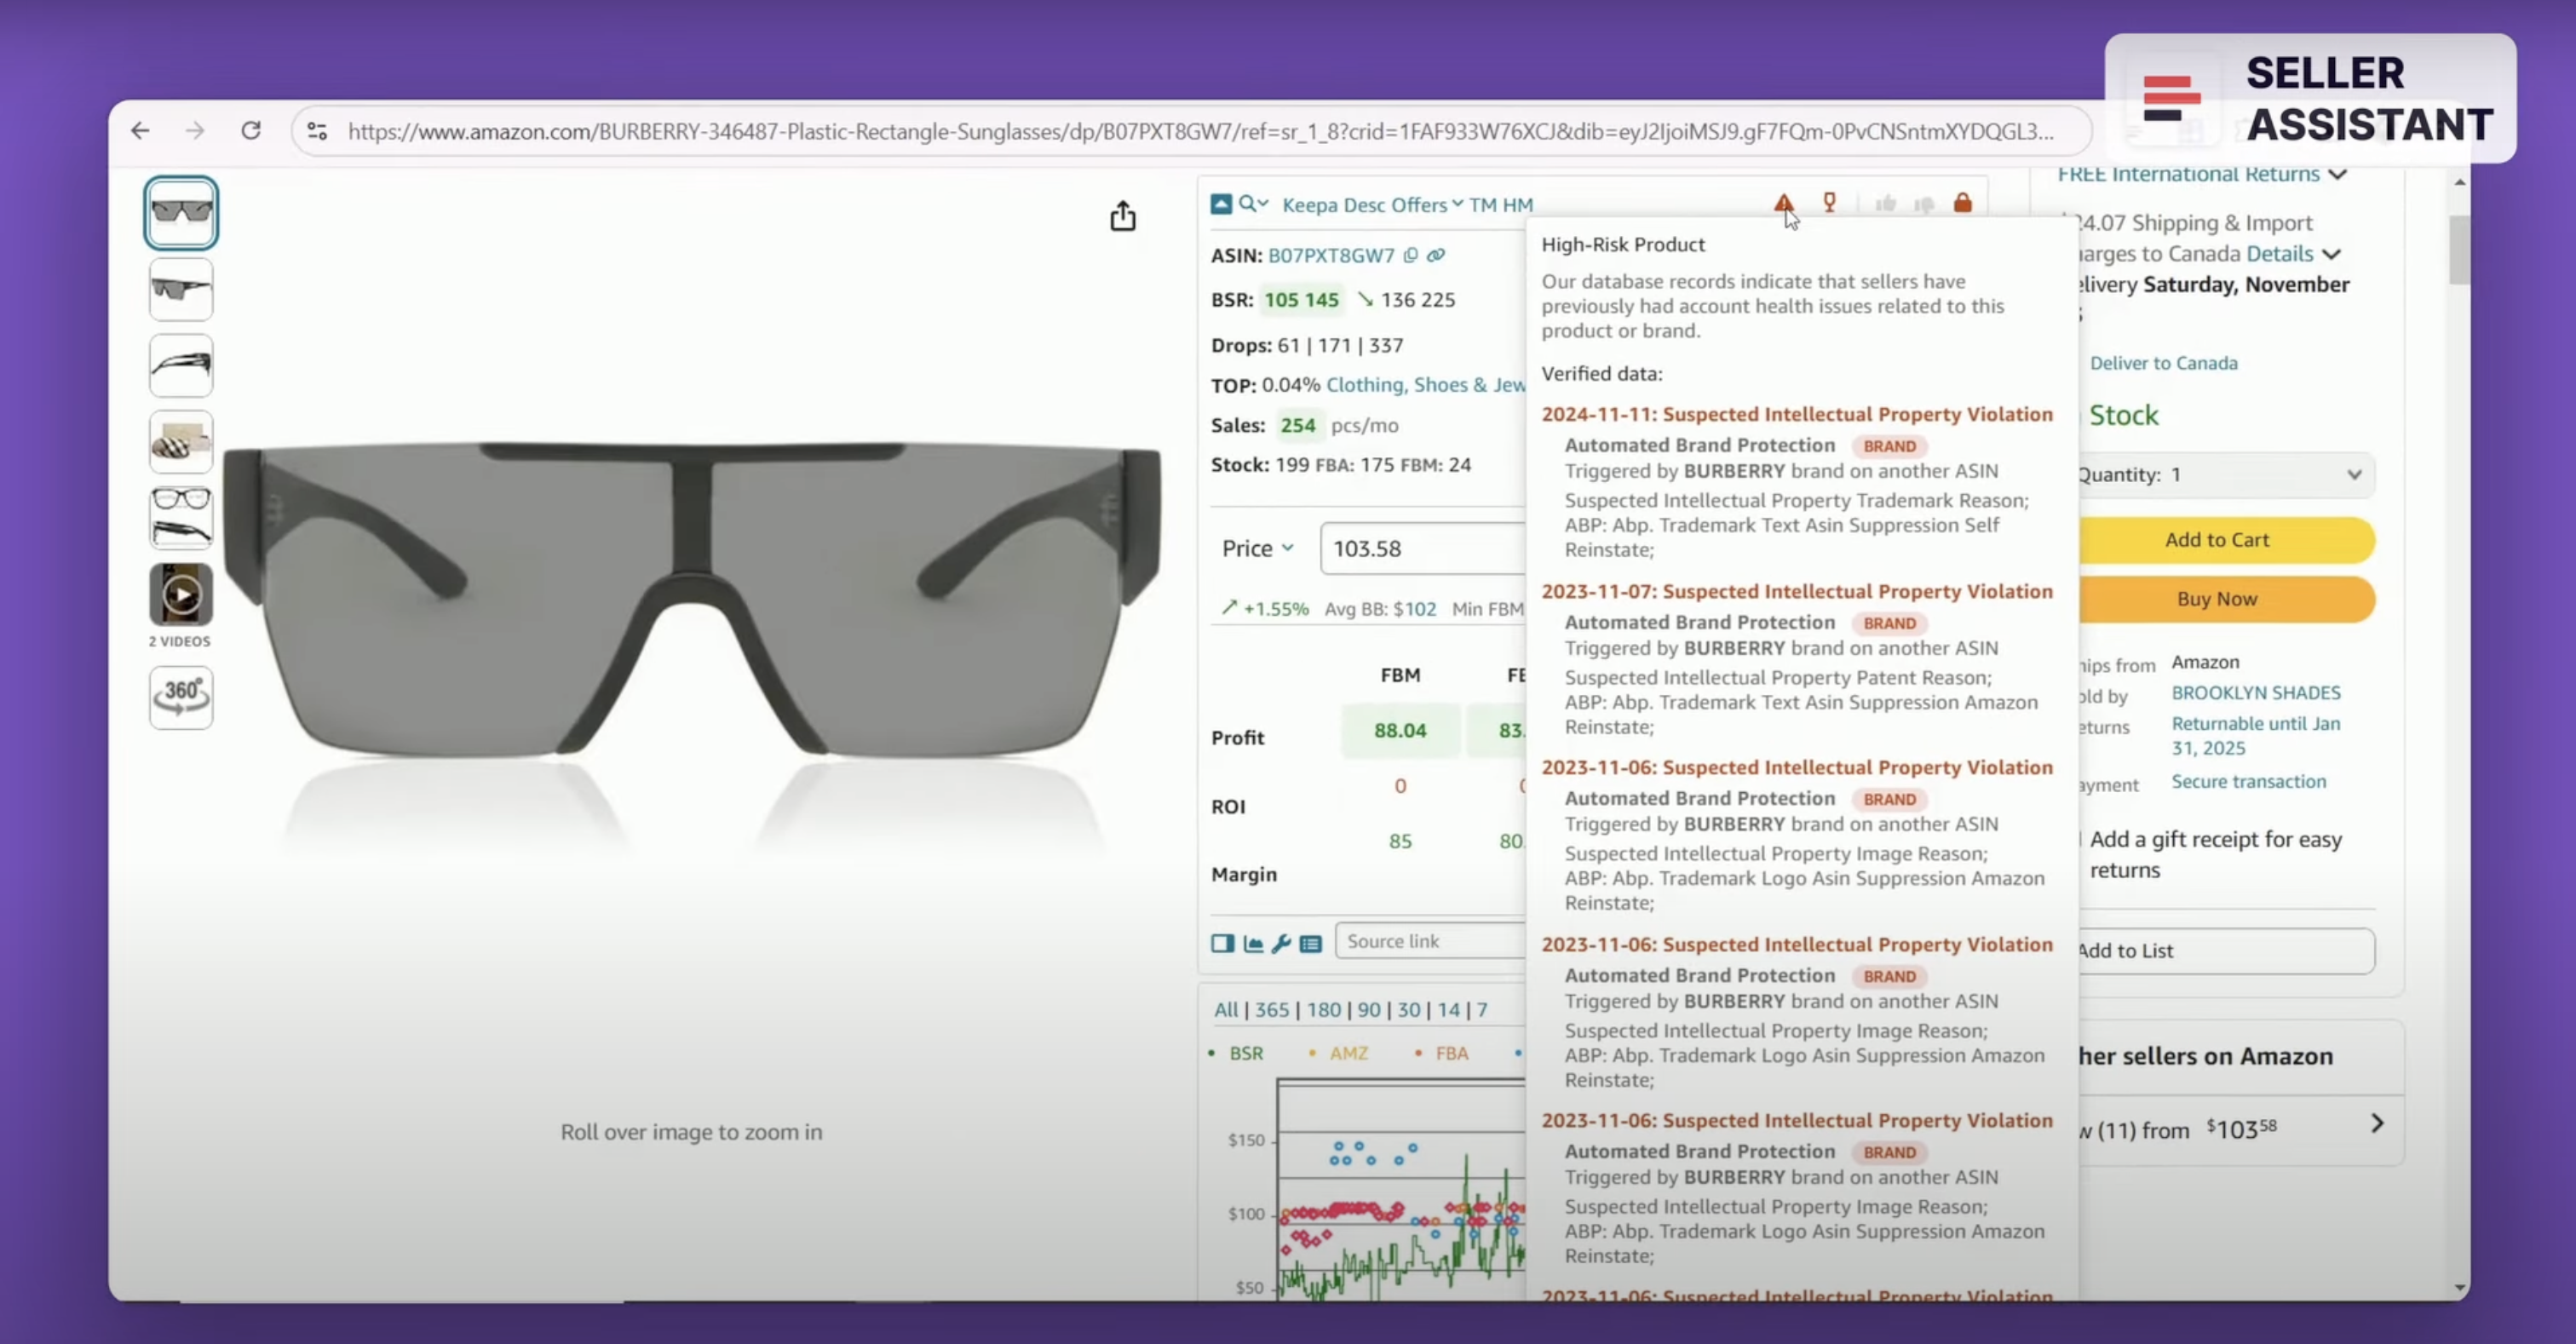Toggle the BSR series in the chart legend
The image size is (2576, 1344).
[x=1245, y=1053]
